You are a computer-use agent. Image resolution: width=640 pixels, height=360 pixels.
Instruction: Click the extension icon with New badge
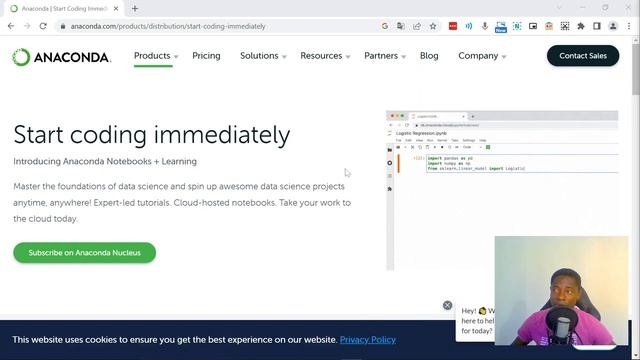pos(501,27)
